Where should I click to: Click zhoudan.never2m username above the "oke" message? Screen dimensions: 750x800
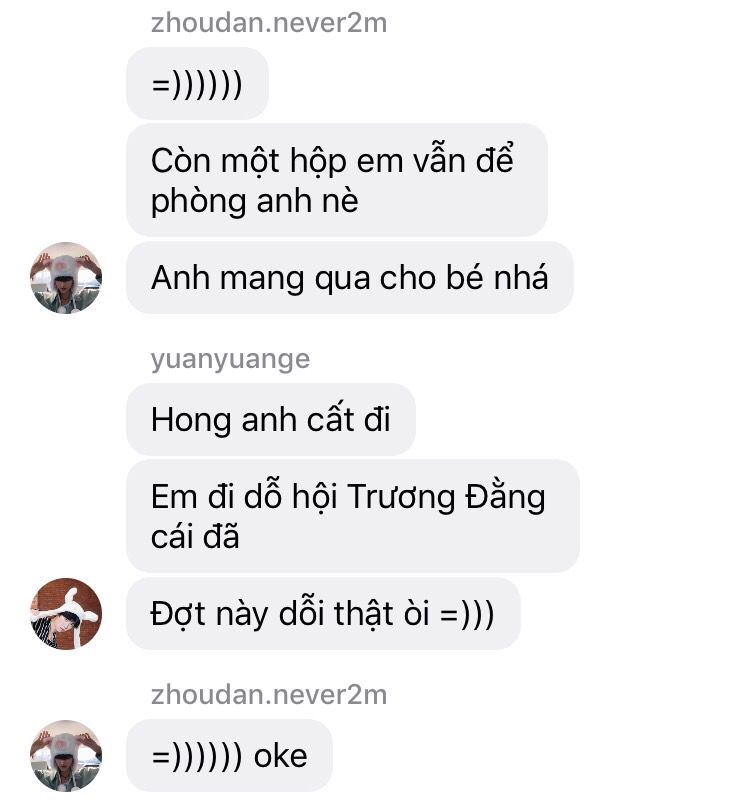[269, 695]
